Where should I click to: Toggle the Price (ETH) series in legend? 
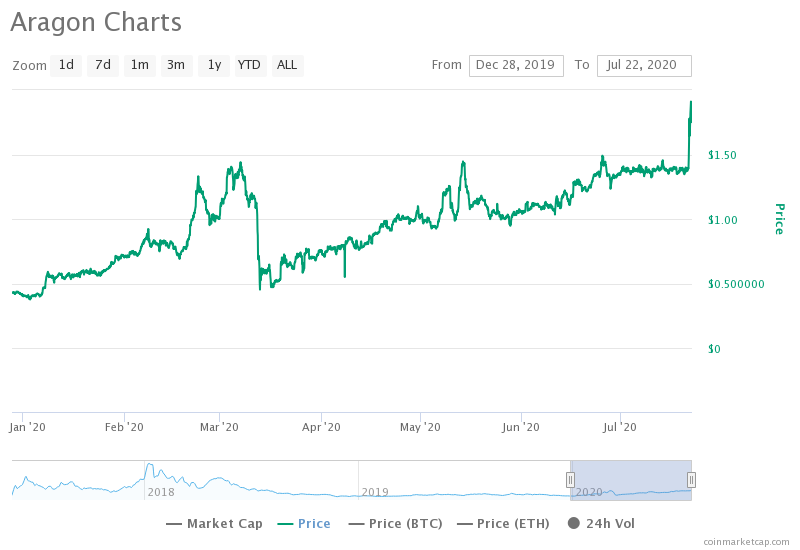point(503,523)
